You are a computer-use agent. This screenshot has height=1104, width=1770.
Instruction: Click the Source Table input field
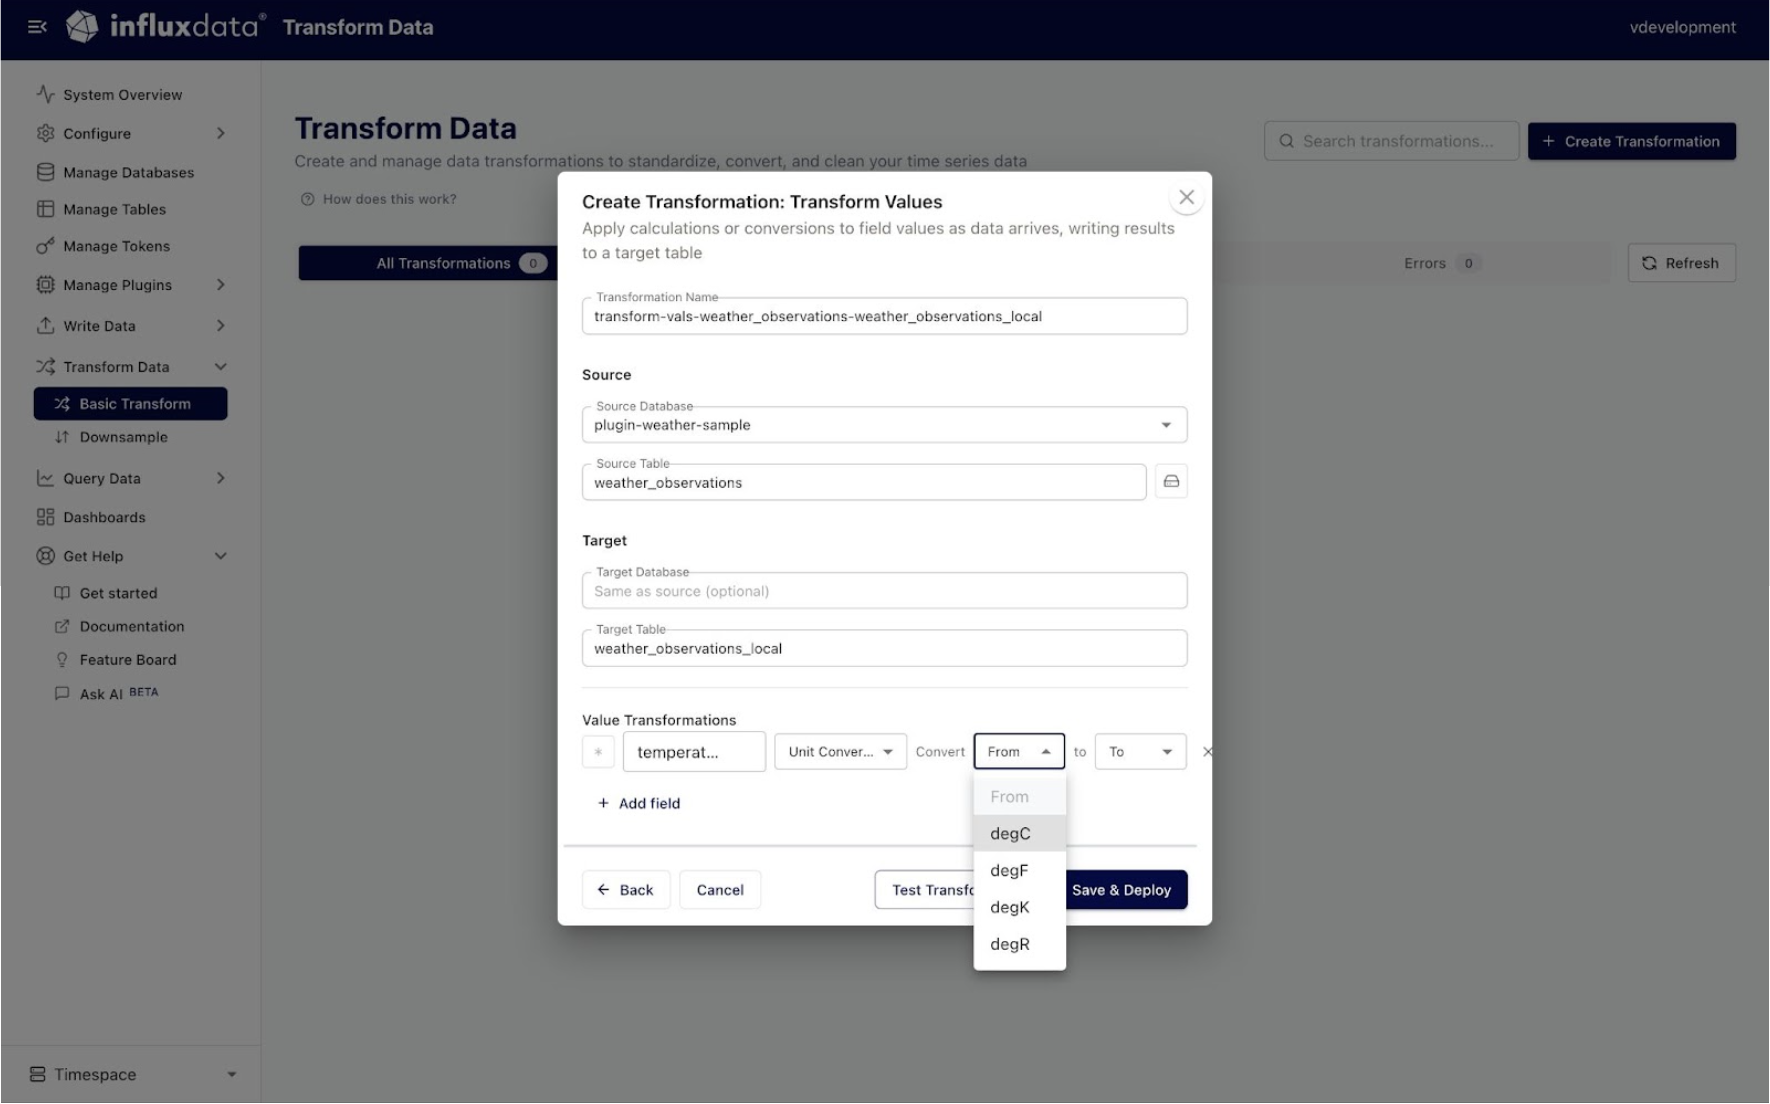click(864, 482)
